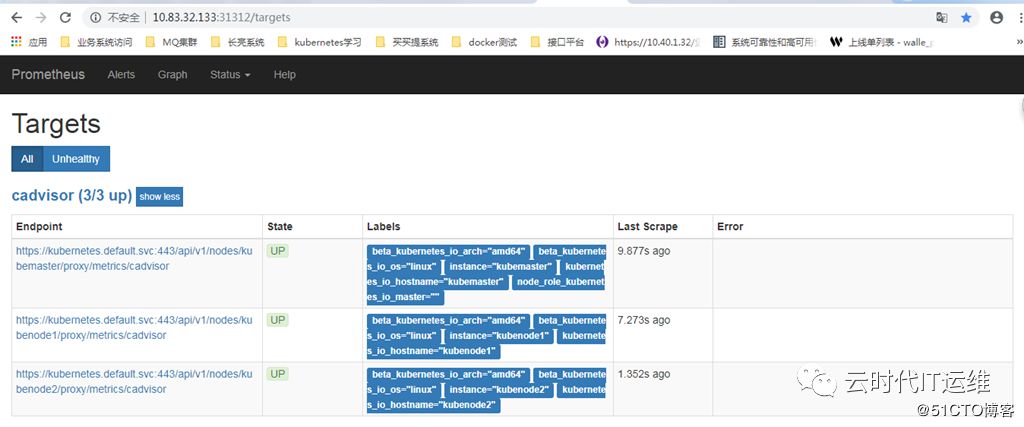Screen dimensions: 1024x427
Task: Click the 7.273s ago last scrape value
Action: tap(644, 320)
